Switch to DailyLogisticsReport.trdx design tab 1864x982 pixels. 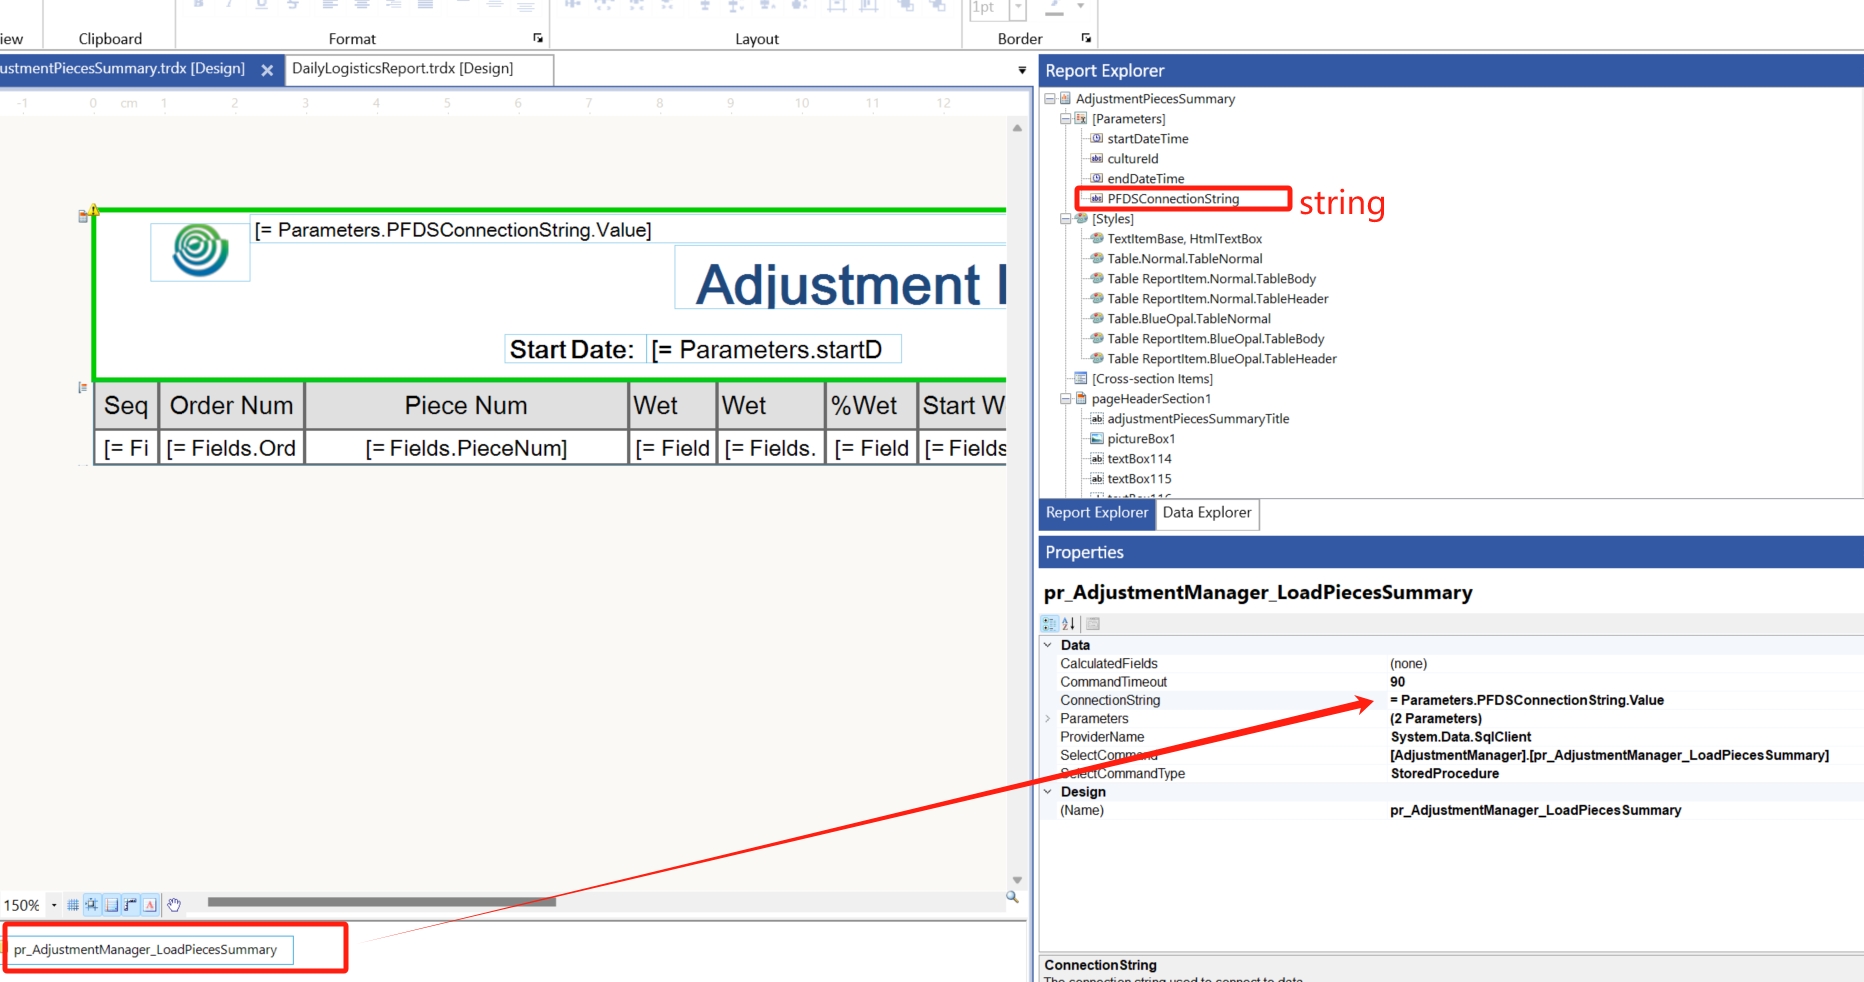pyautogui.click(x=402, y=69)
